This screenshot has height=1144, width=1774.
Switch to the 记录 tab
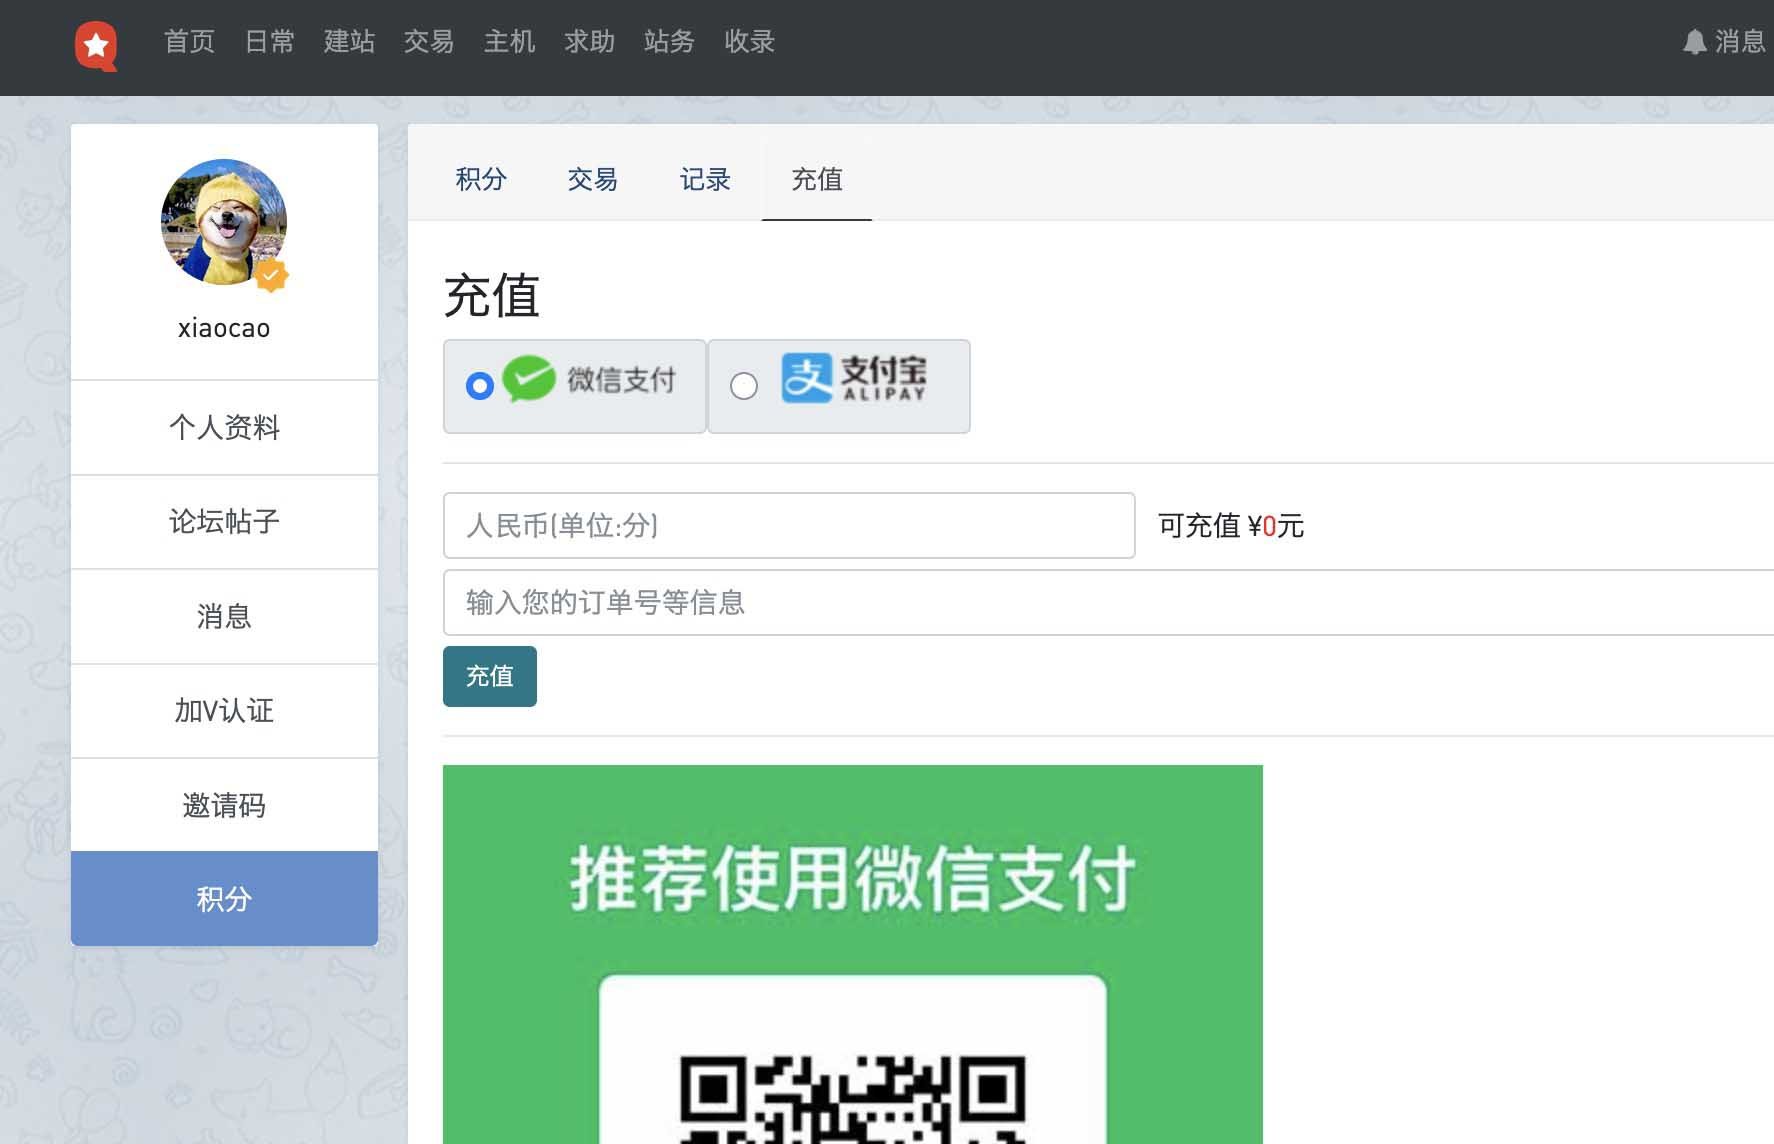tap(705, 180)
